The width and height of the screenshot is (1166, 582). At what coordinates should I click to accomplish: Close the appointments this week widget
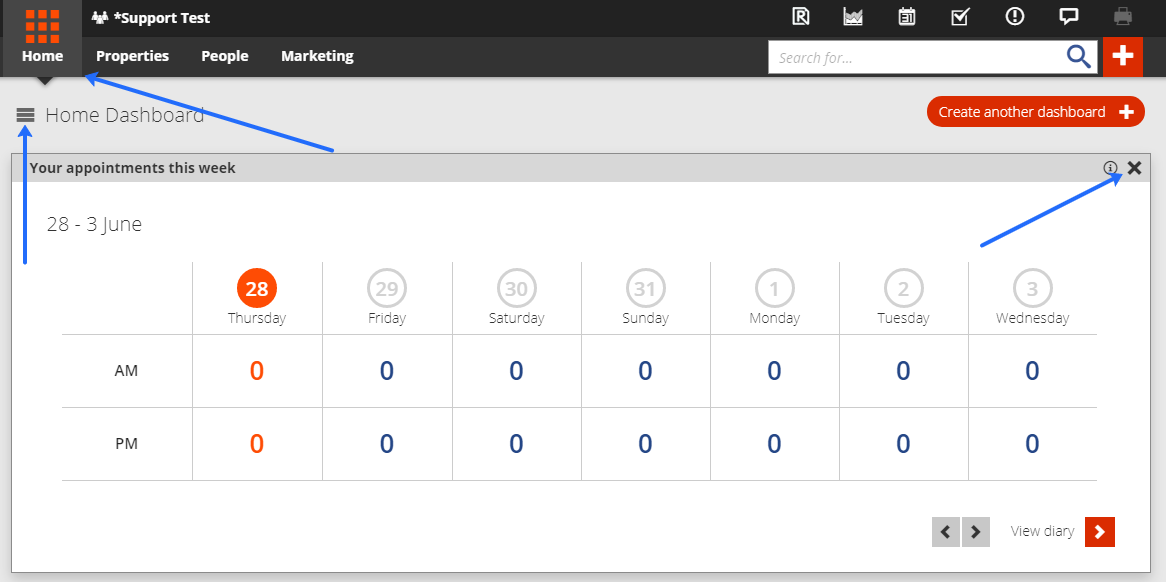pyautogui.click(x=1134, y=168)
